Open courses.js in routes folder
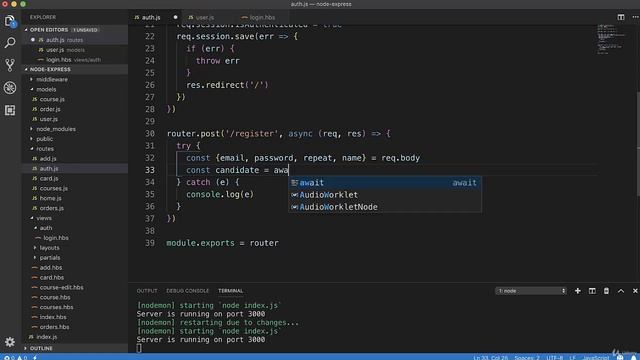The height and width of the screenshot is (360, 640). (53, 188)
